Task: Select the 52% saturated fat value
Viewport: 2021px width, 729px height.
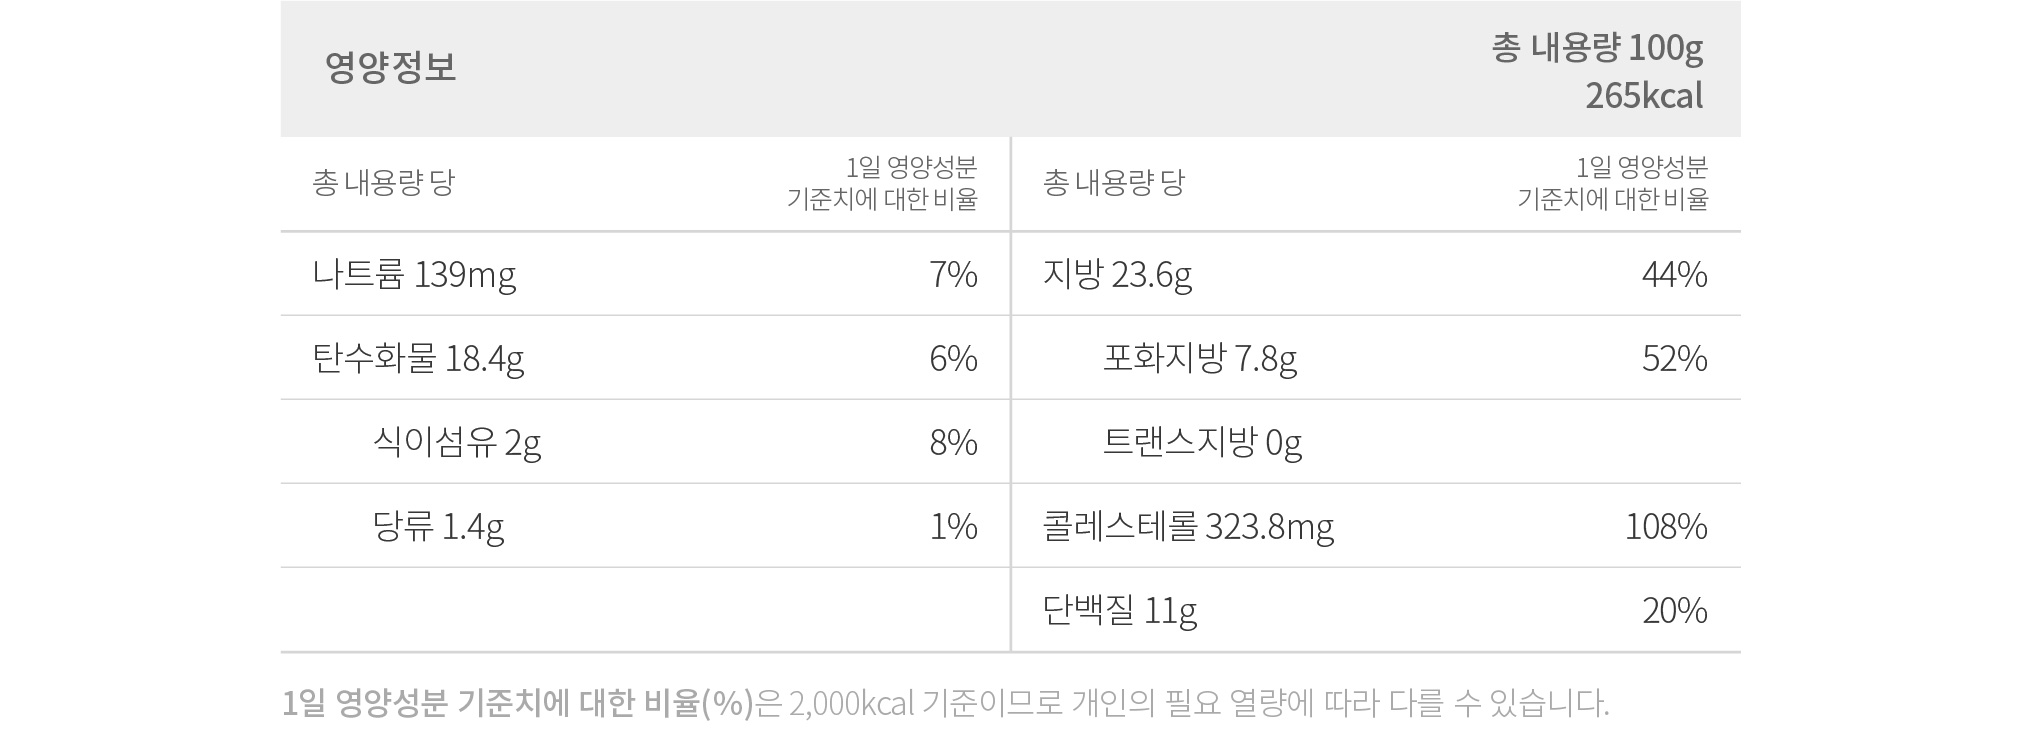Action: click(x=1675, y=359)
